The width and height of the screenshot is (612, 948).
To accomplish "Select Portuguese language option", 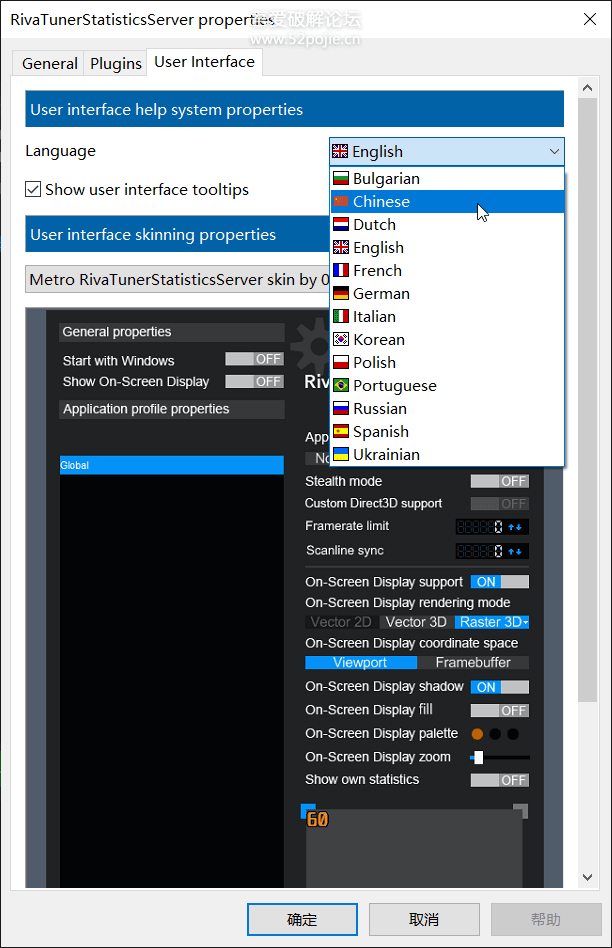I will pyautogui.click(x=448, y=386).
